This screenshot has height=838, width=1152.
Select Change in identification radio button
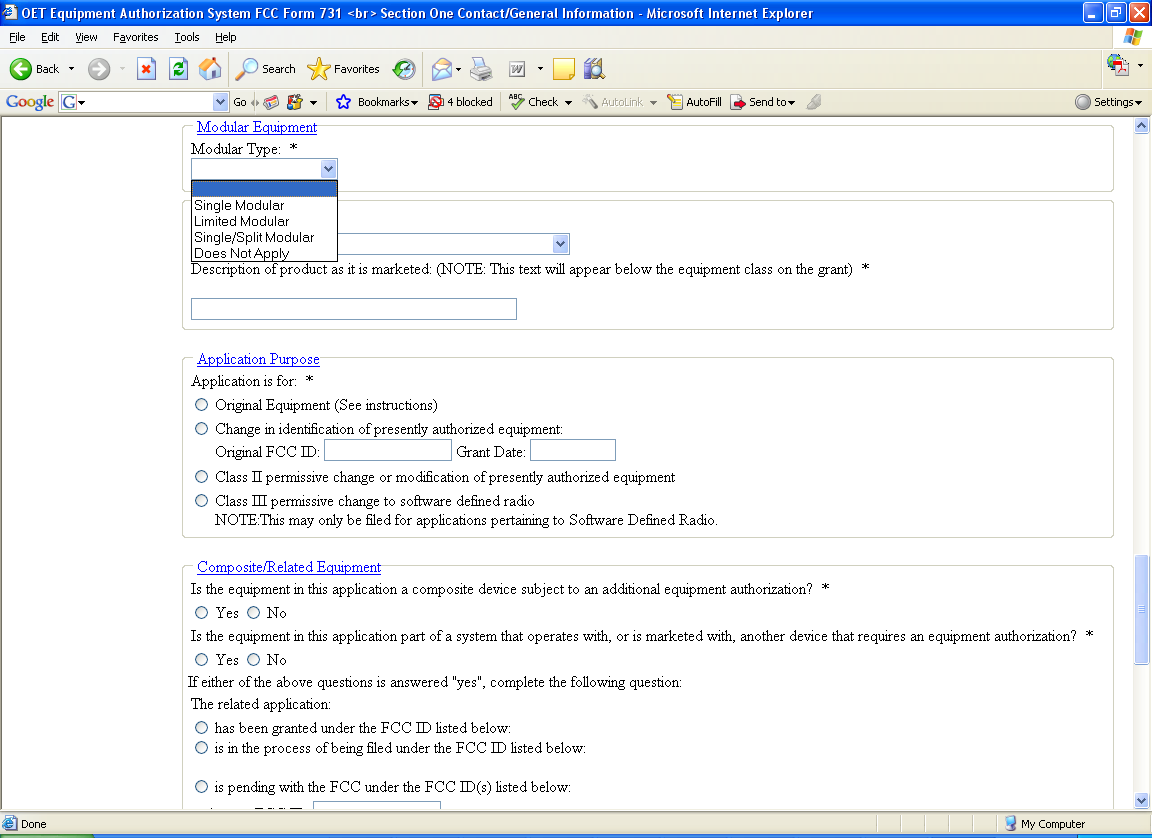click(x=201, y=428)
